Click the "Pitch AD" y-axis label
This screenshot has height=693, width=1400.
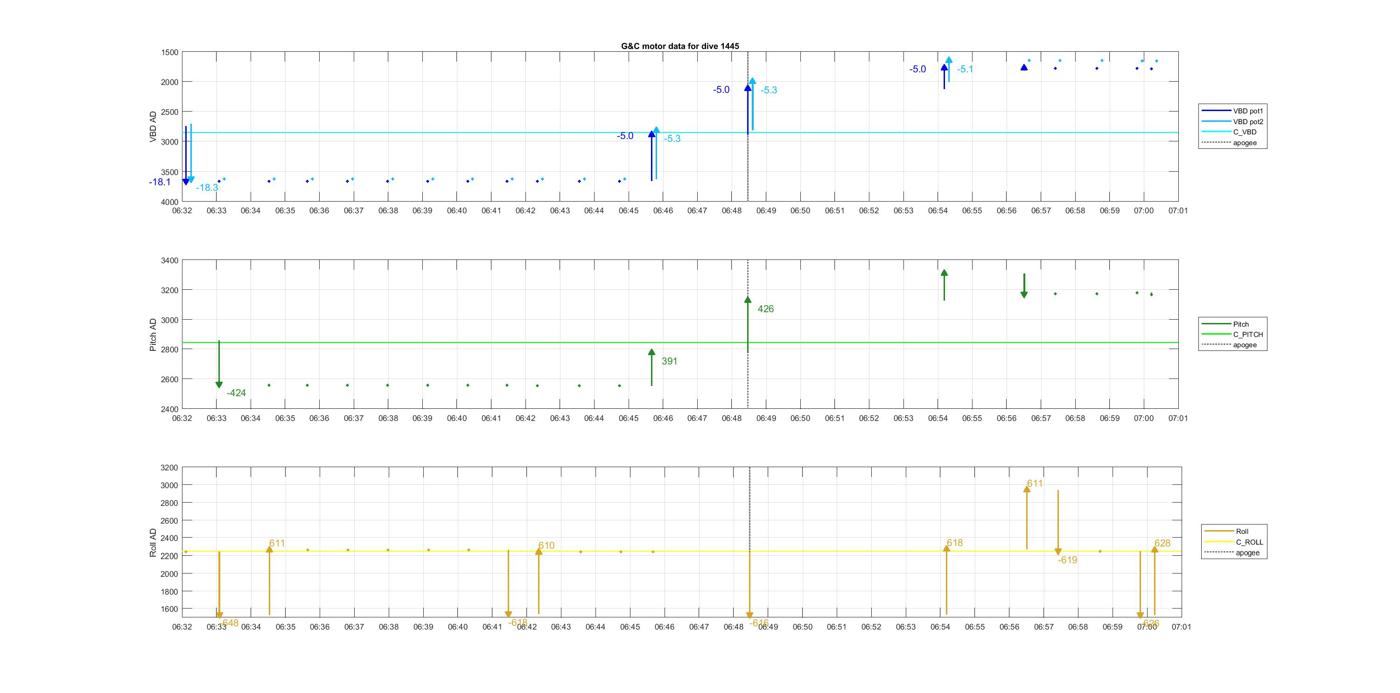[x=154, y=335]
